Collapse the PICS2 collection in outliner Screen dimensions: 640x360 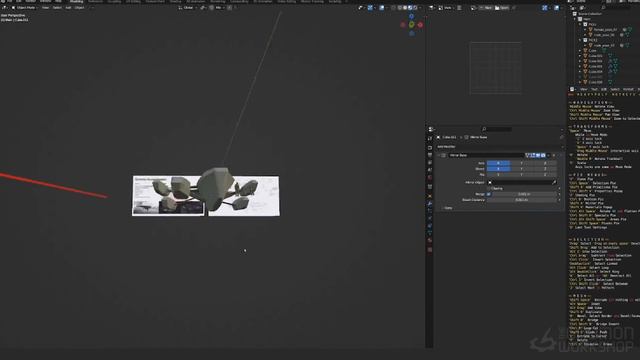580,40
